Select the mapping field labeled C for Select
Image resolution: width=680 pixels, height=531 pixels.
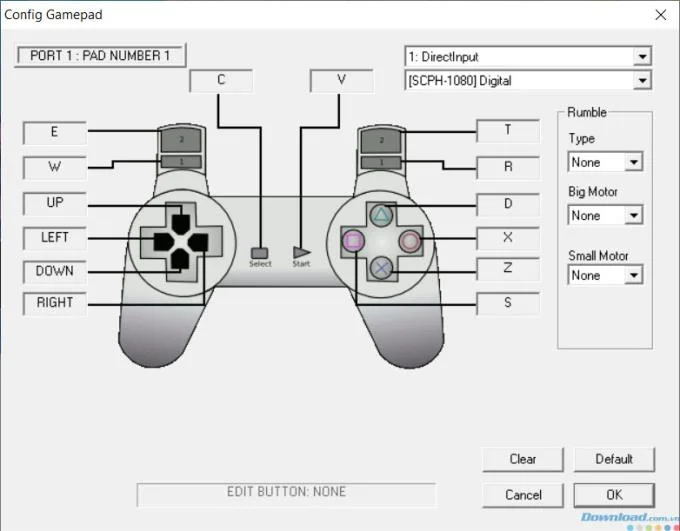pos(221,80)
